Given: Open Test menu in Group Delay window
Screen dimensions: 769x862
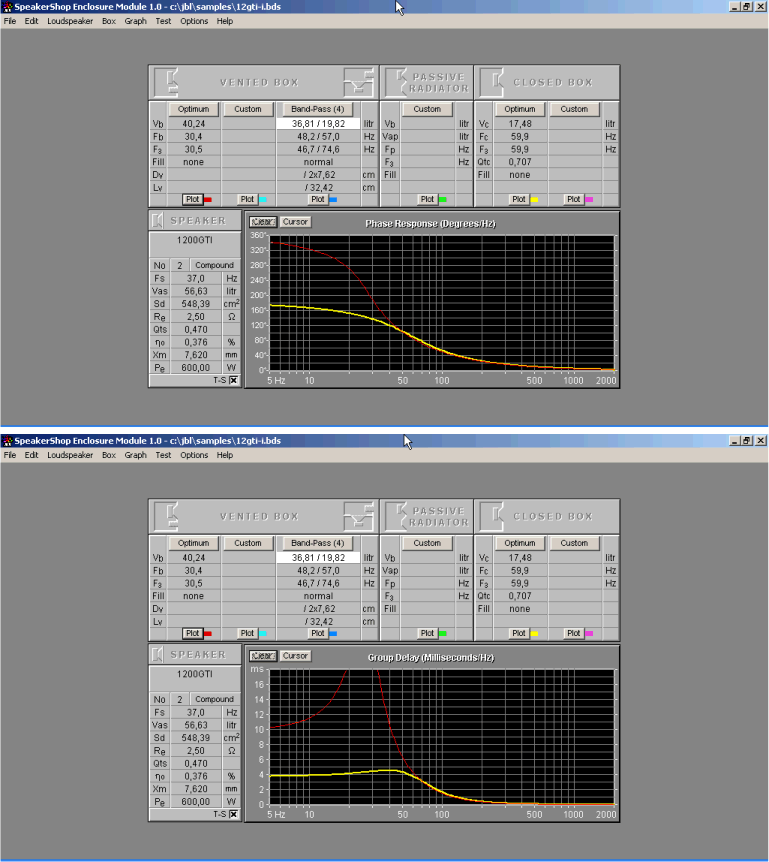Looking at the screenshot, I should tap(163, 455).
